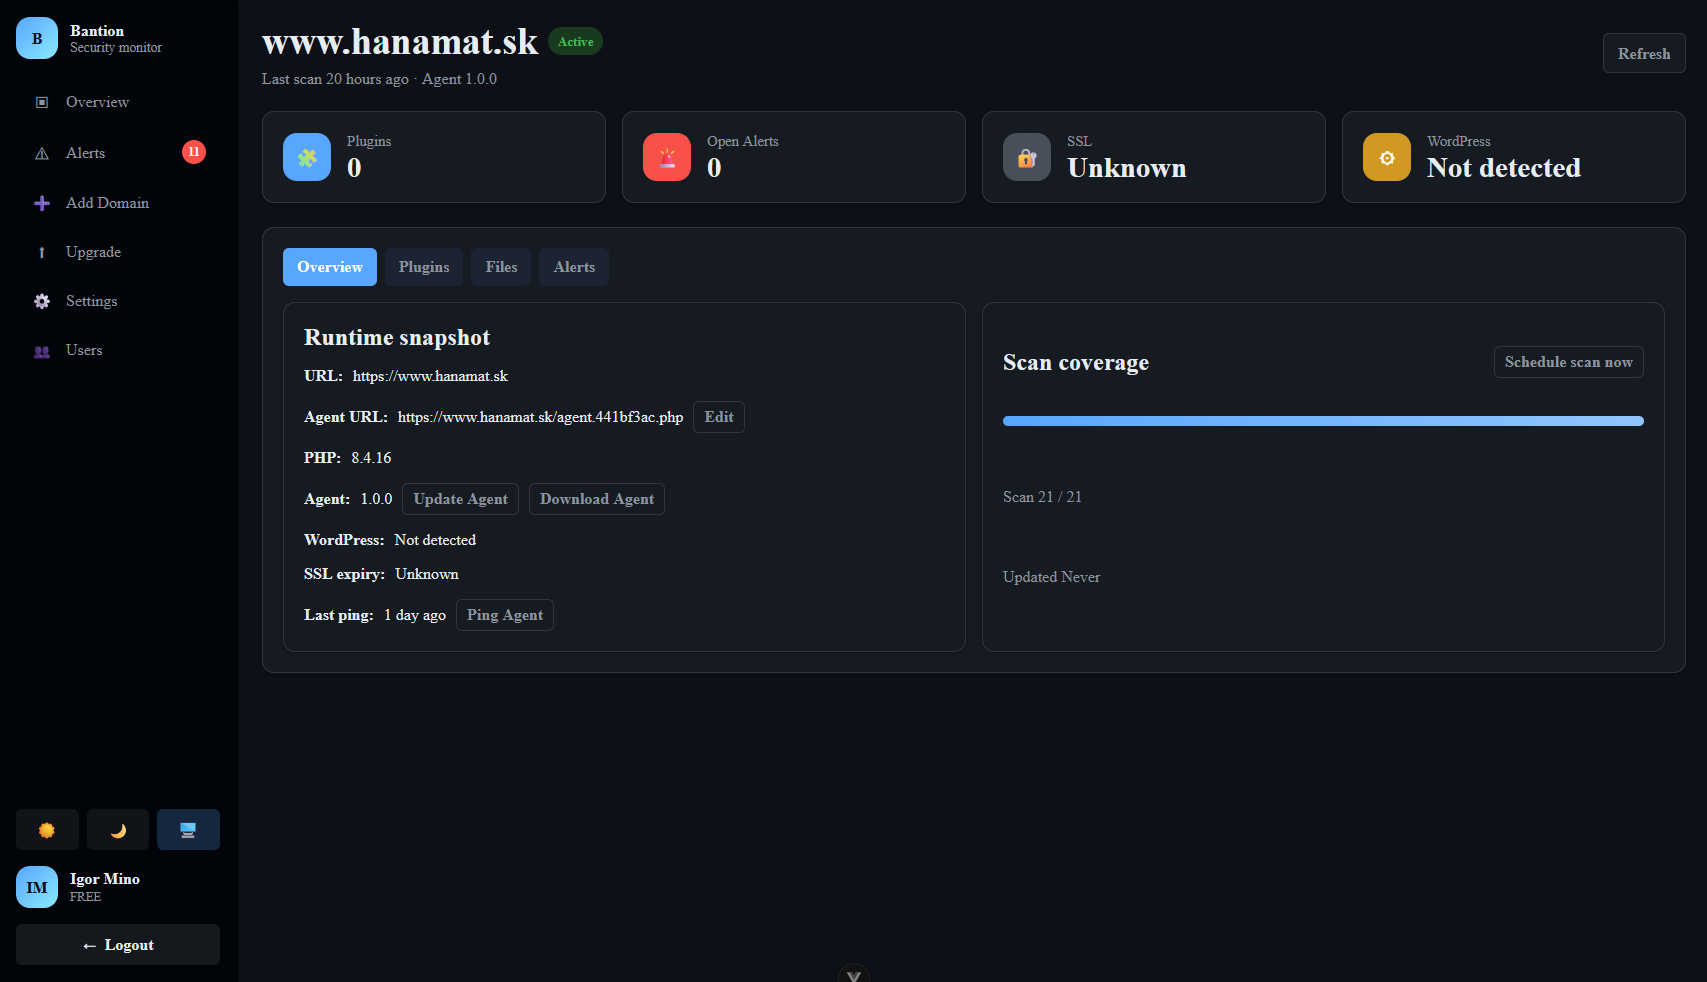Go to Add Domain page
This screenshot has height=982, width=1707.
[x=119, y=203]
